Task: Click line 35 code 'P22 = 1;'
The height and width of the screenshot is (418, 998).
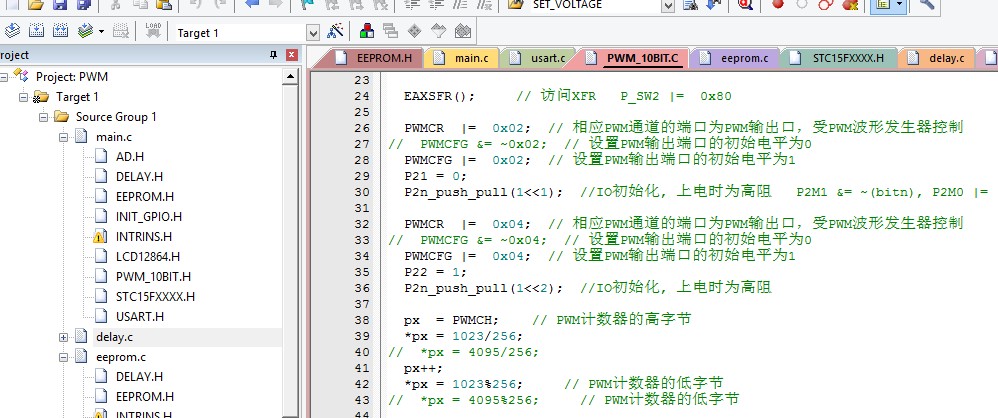Action: click(435, 272)
